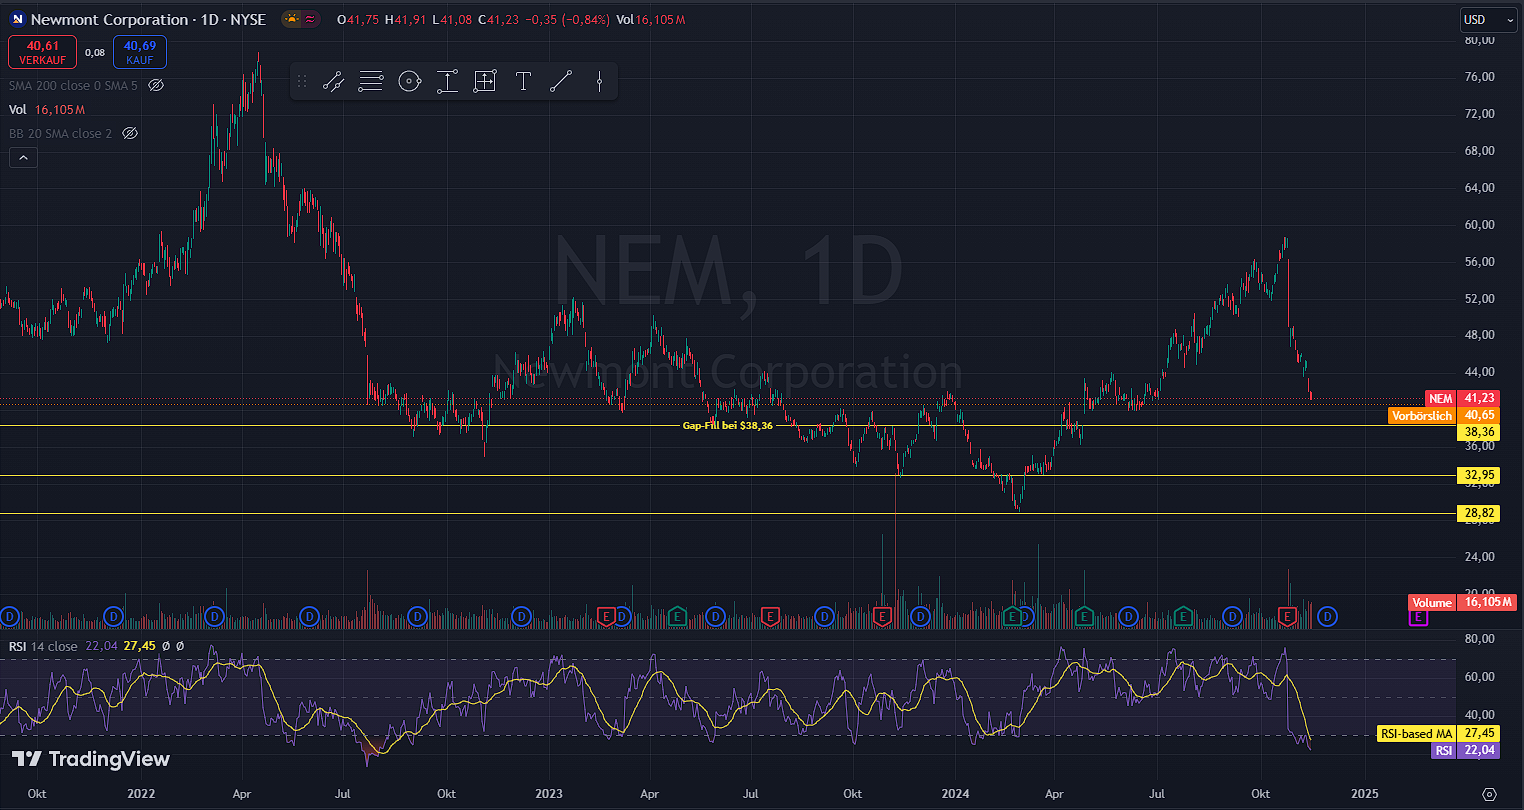Show the hidden SMA 200 indicator
This screenshot has width=1524, height=810.
click(156, 85)
